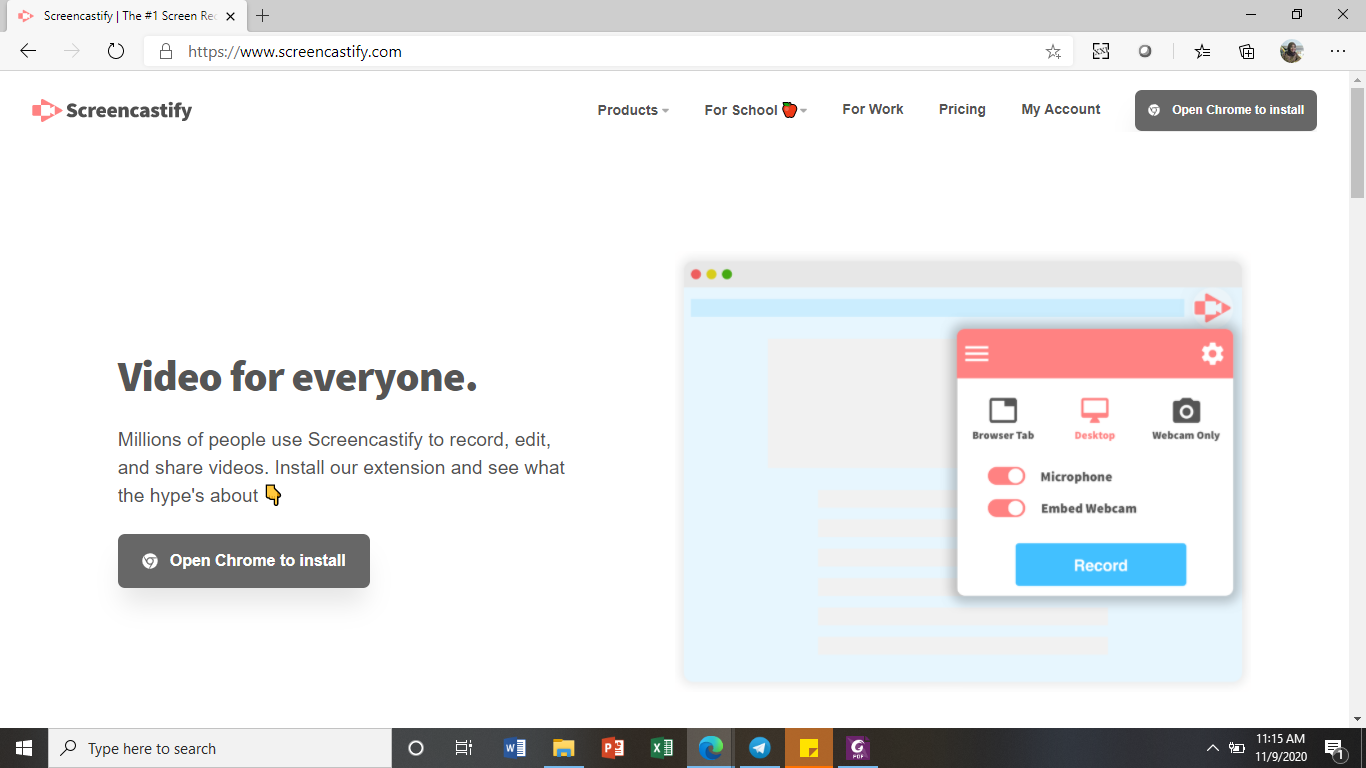Click the blue Record button
Screen dimensions: 1366x768
1101,565
